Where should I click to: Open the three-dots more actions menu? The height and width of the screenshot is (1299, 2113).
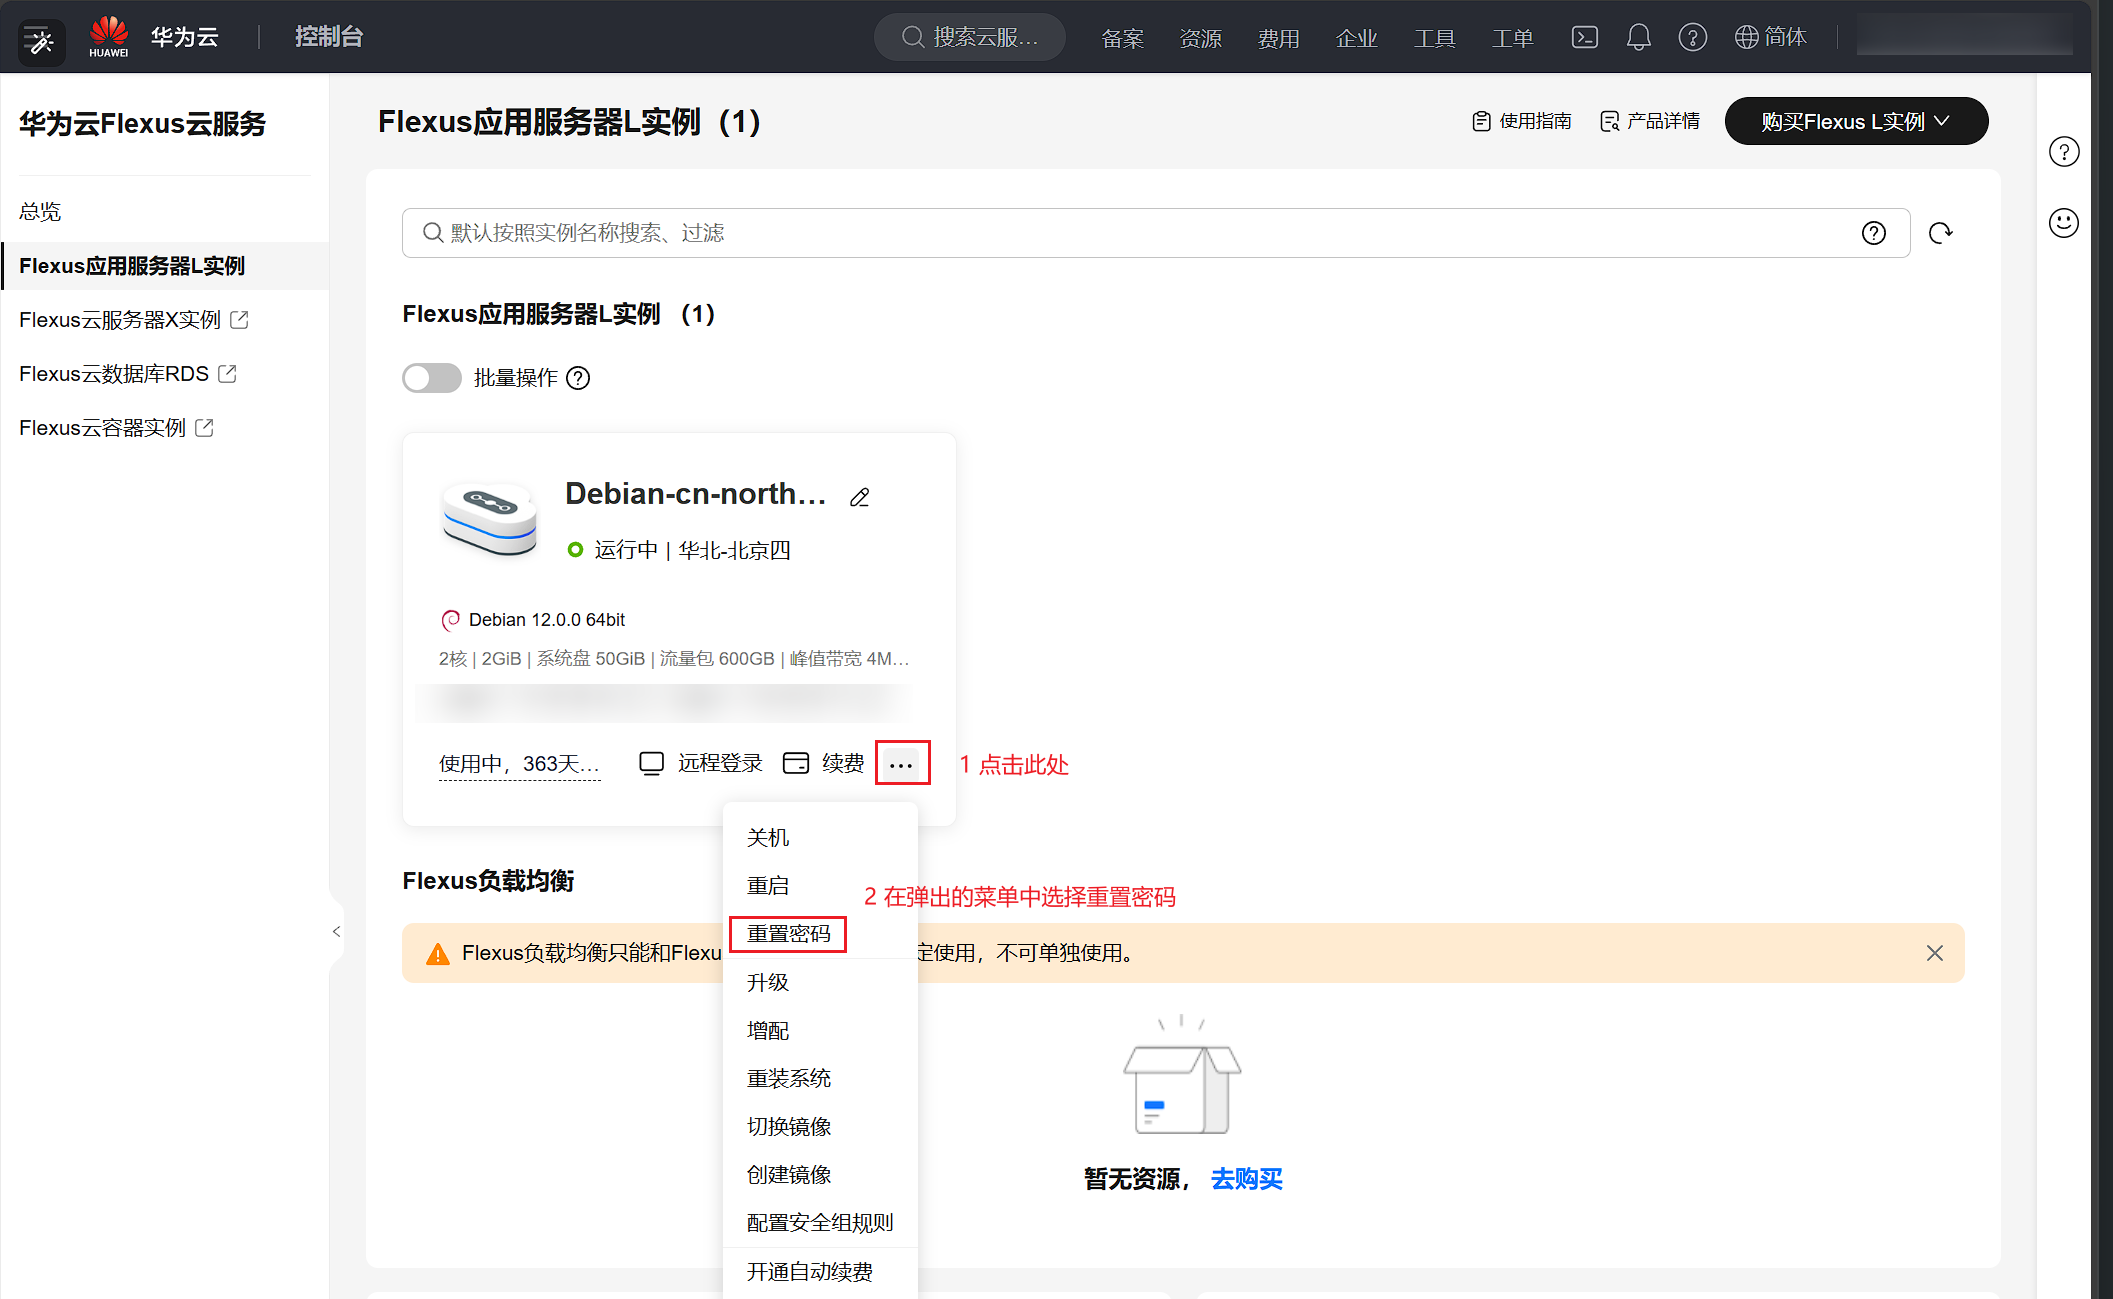[901, 764]
